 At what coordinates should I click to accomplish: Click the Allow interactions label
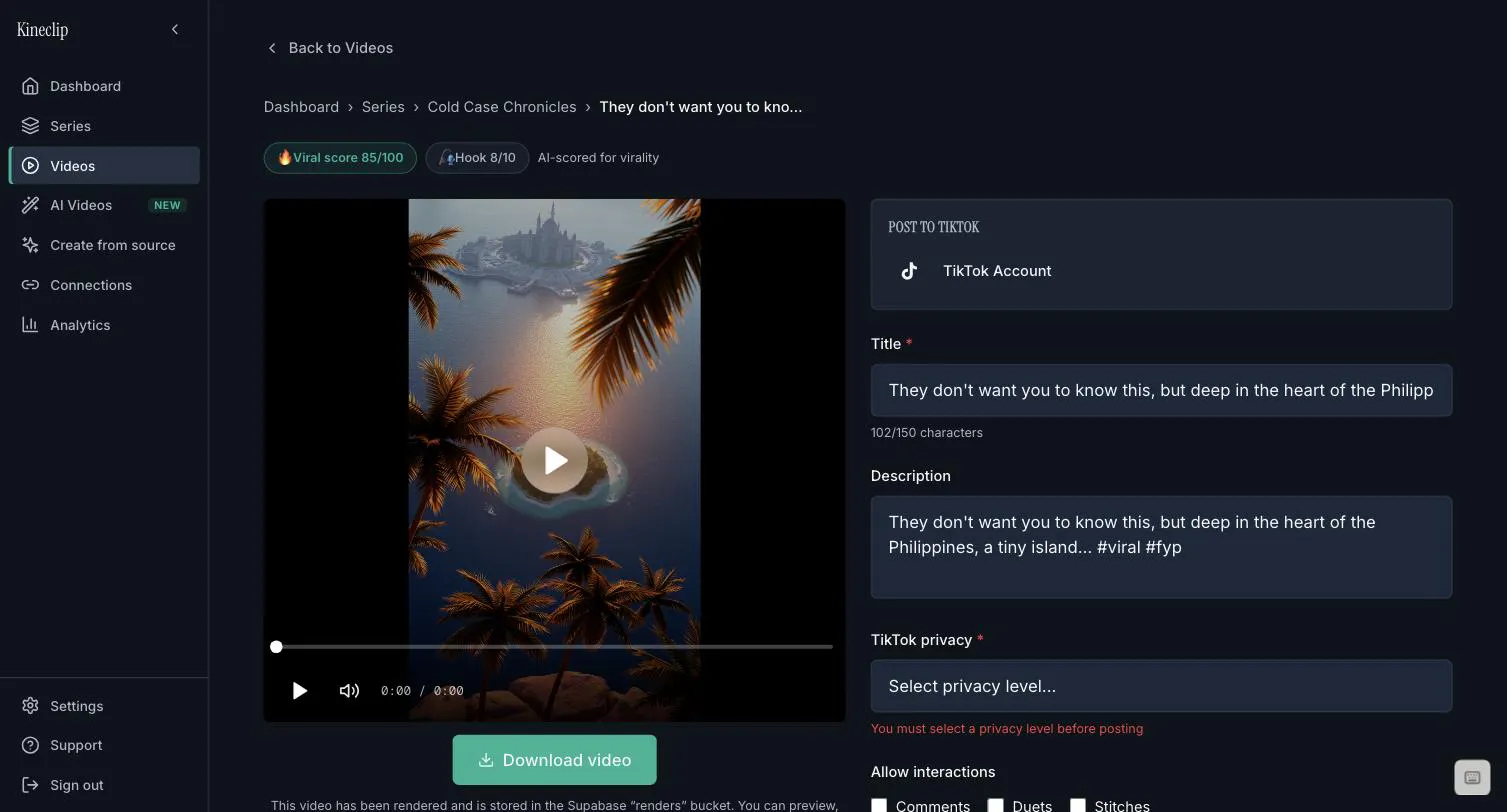click(933, 772)
